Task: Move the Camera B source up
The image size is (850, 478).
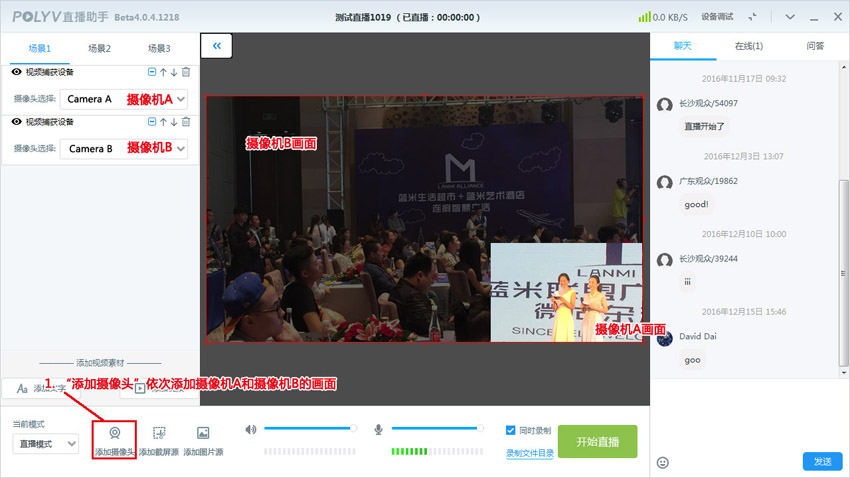Action: click(163, 122)
